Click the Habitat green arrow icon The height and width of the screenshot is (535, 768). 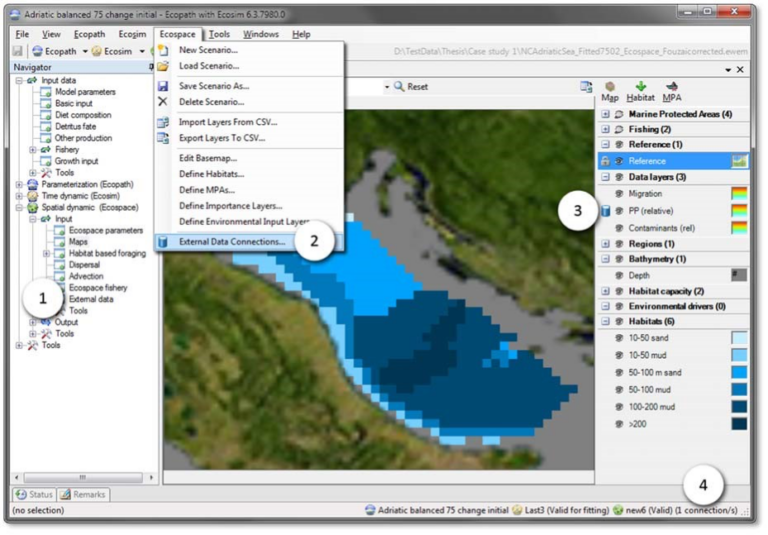coord(640,86)
